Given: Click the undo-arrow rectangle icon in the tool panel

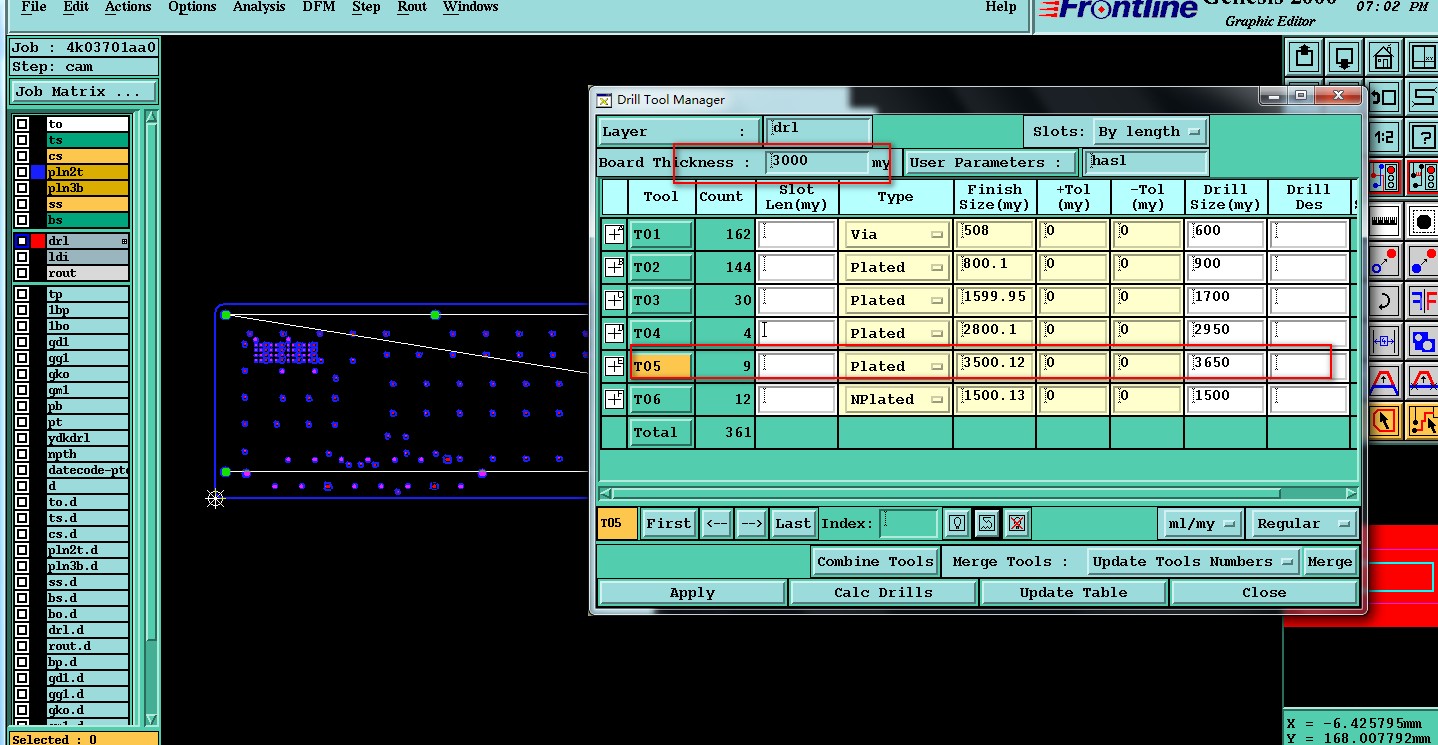Looking at the screenshot, I should (1384, 97).
